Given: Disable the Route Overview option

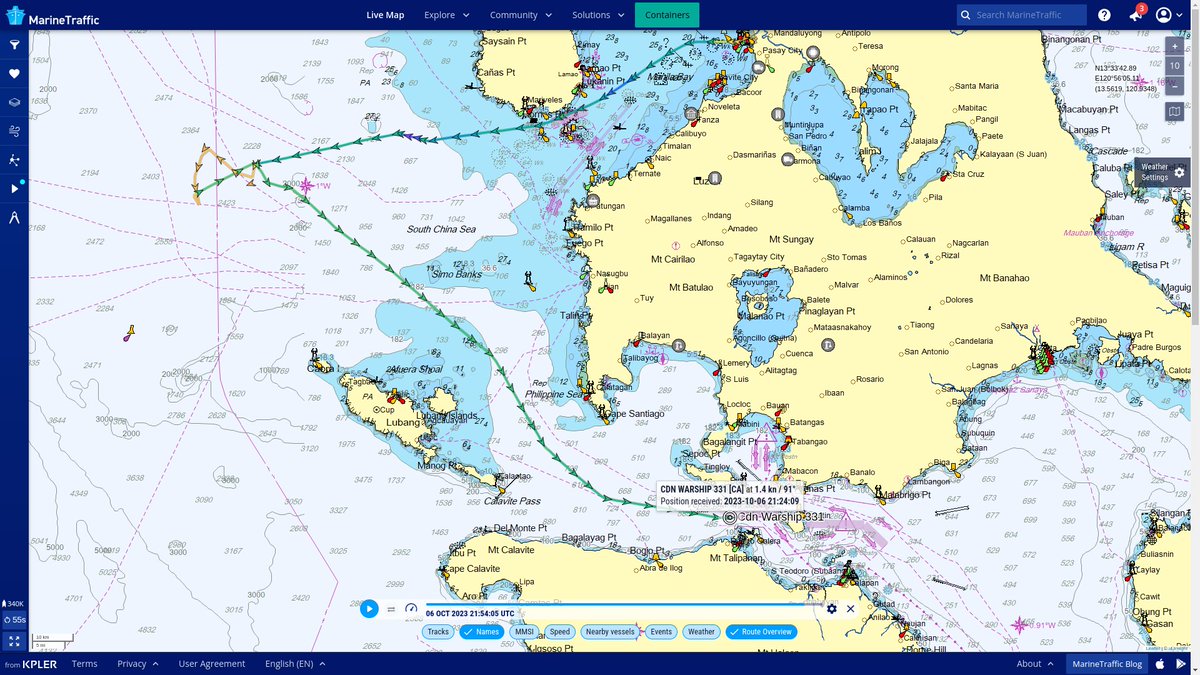Looking at the screenshot, I should [x=762, y=632].
